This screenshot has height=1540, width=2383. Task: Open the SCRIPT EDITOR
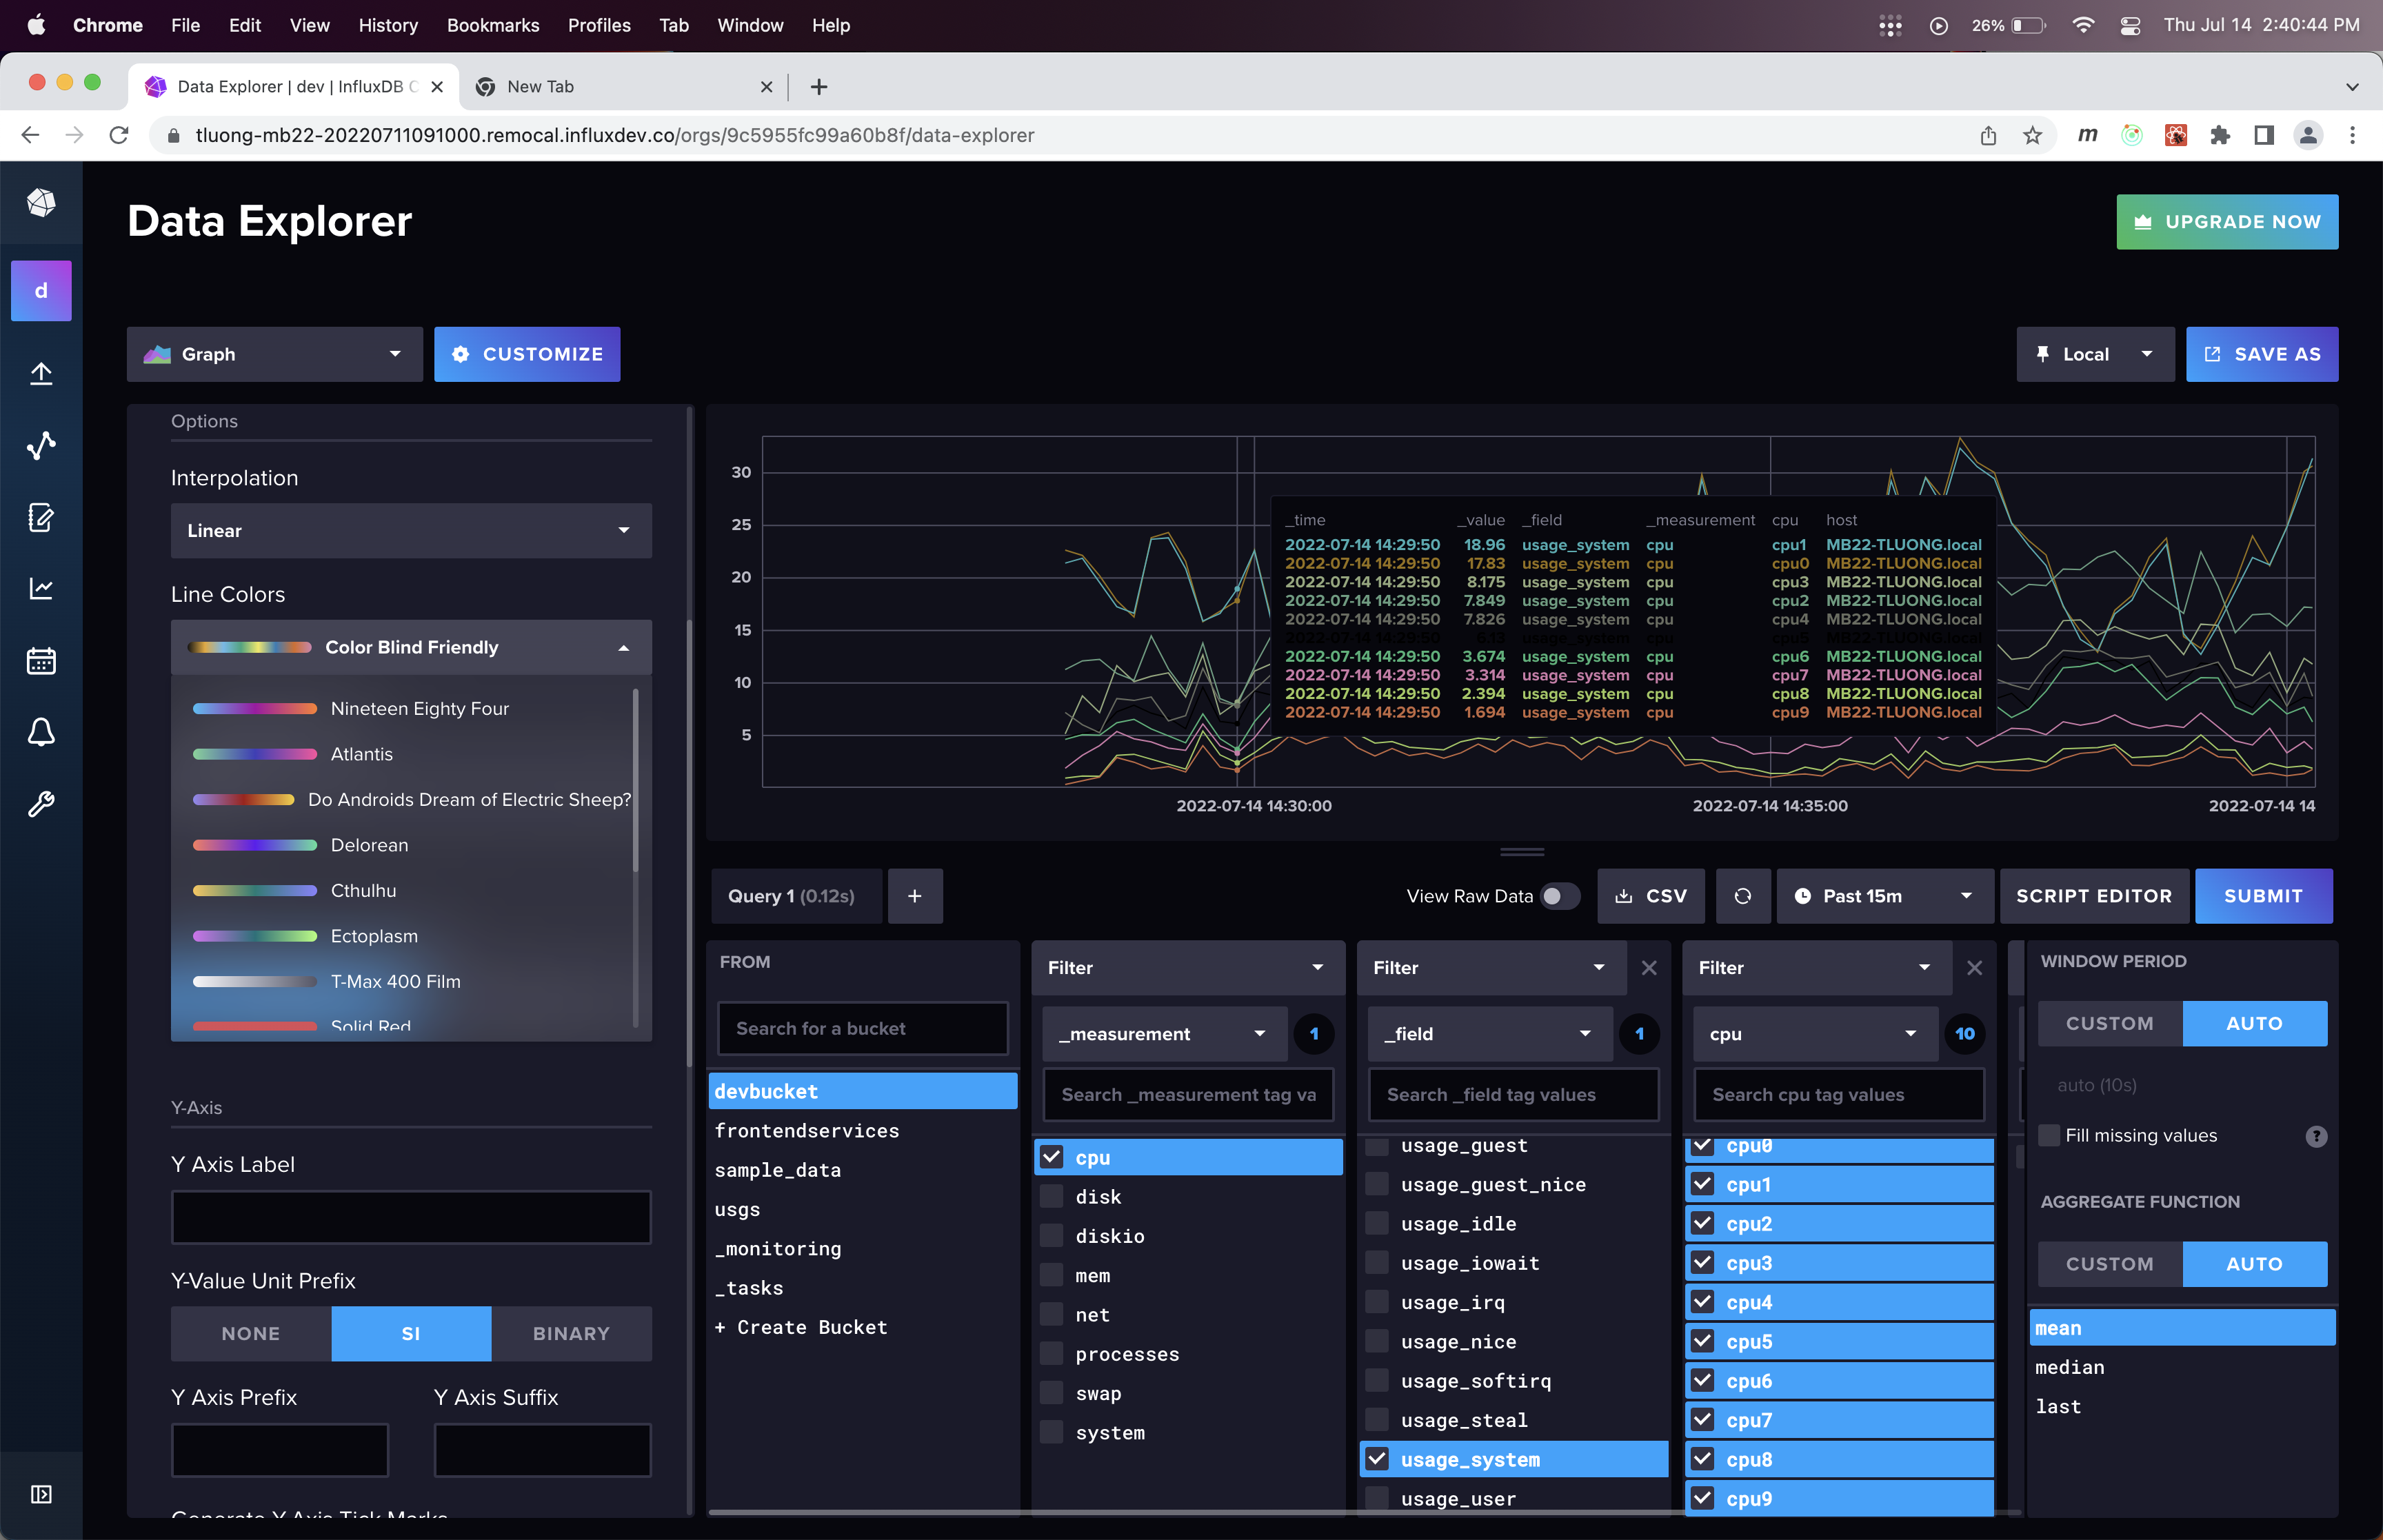[2094, 896]
